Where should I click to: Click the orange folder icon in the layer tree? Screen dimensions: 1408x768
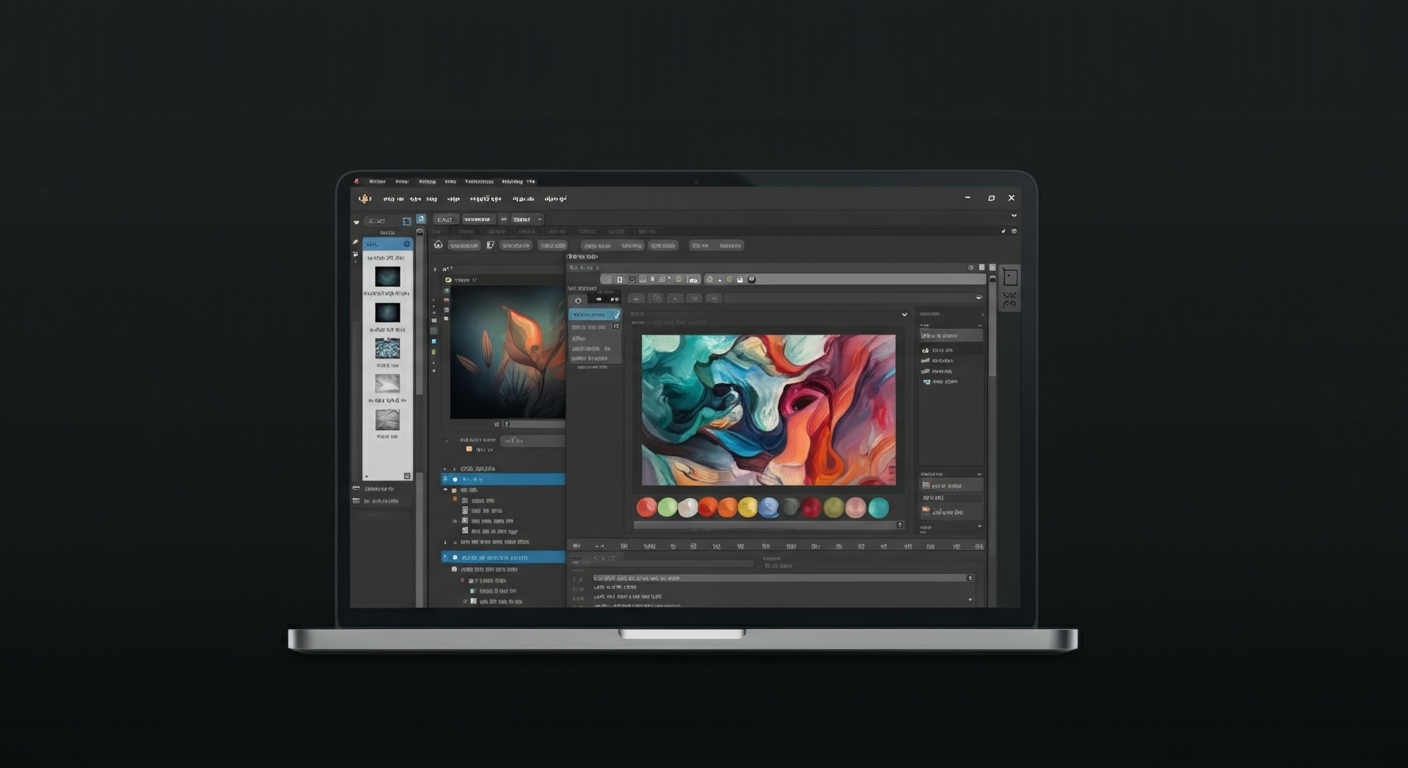point(455,499)
